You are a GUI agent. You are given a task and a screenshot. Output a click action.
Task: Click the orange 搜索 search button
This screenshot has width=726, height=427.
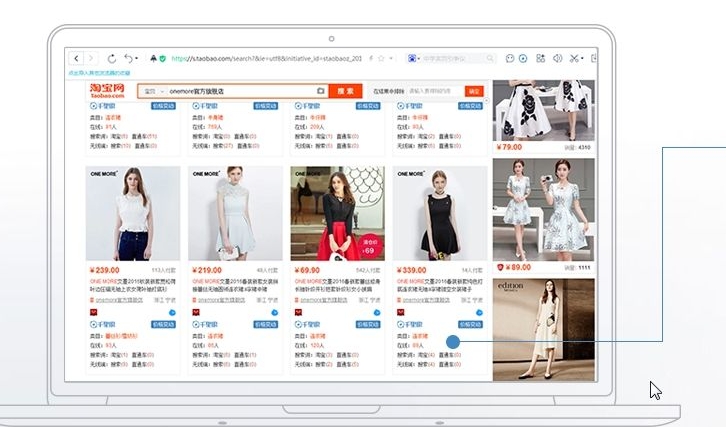coord(345,91)
